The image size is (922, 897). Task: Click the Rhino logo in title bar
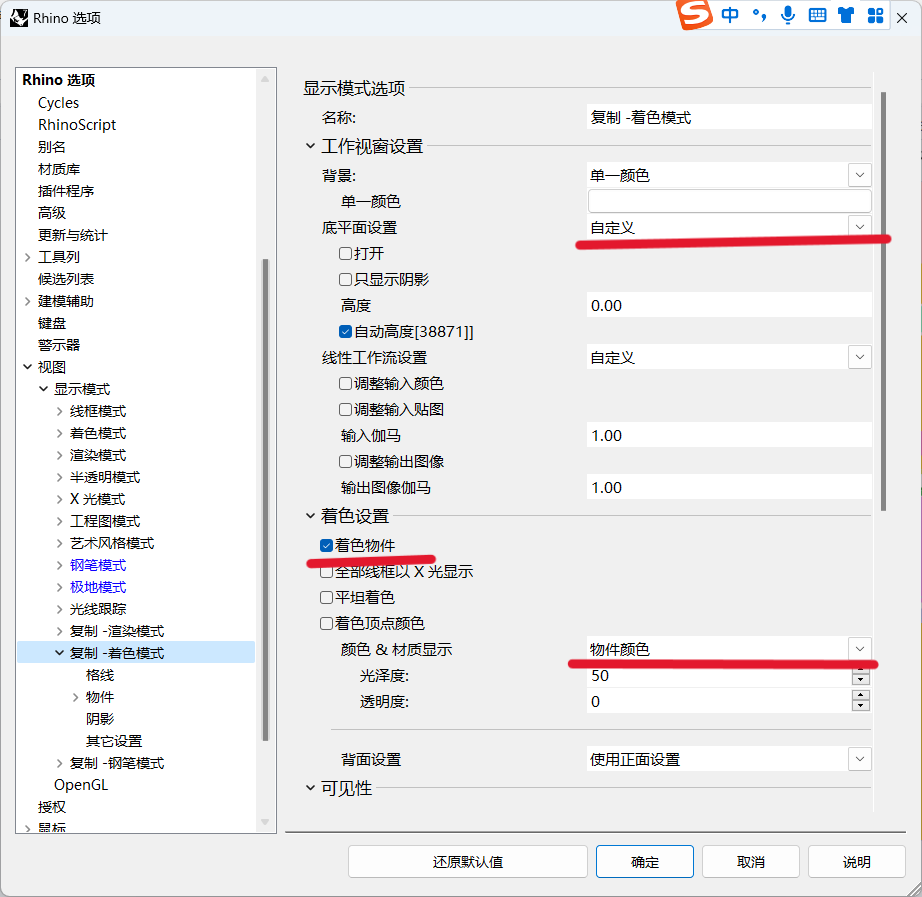click(19, 18)
